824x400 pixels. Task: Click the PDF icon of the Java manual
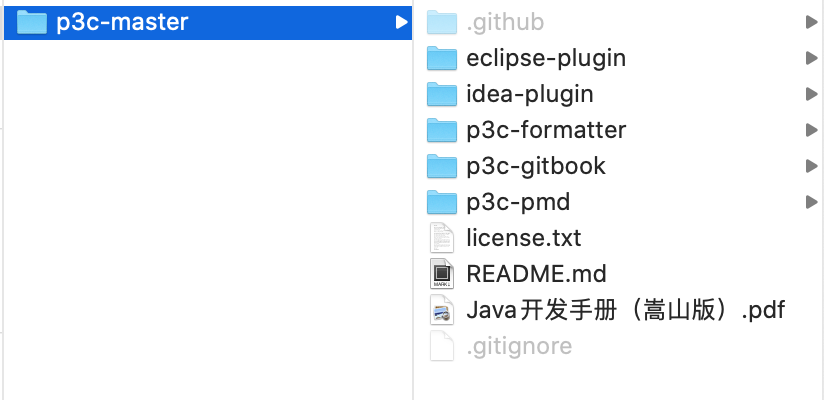click(x=441, y=310)
